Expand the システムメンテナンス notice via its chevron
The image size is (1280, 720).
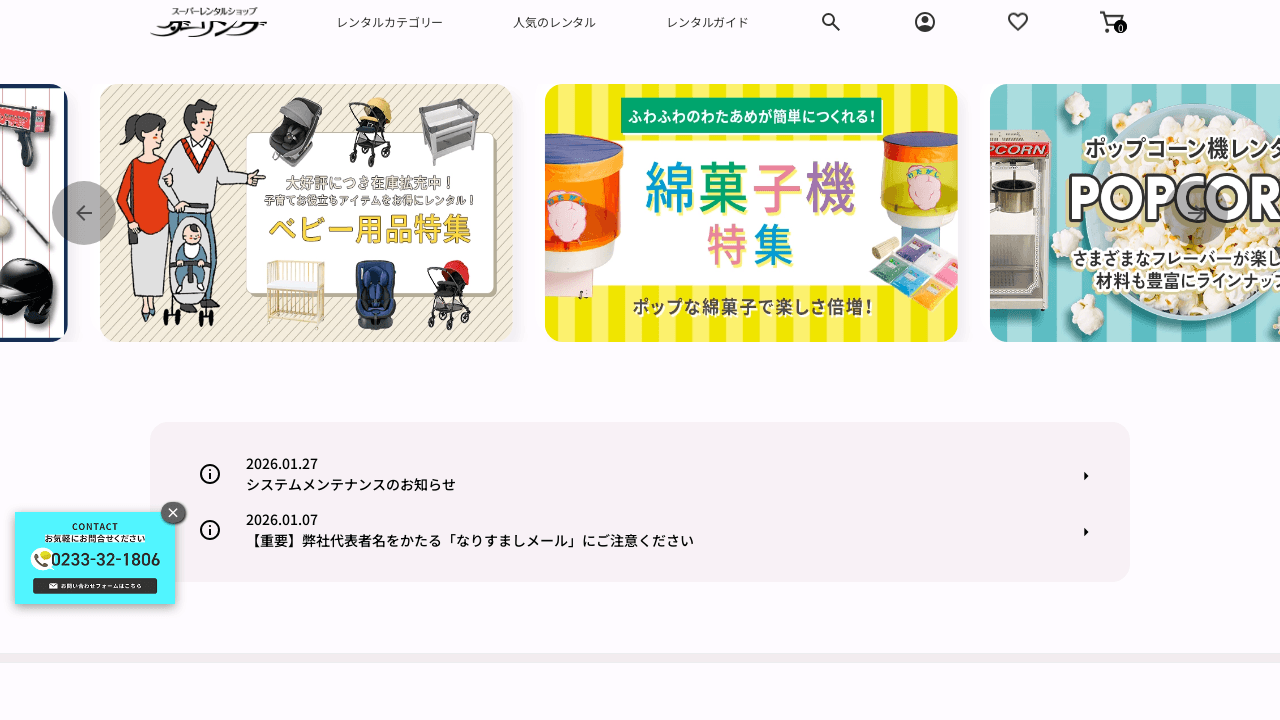click(x=1086, y=476)
